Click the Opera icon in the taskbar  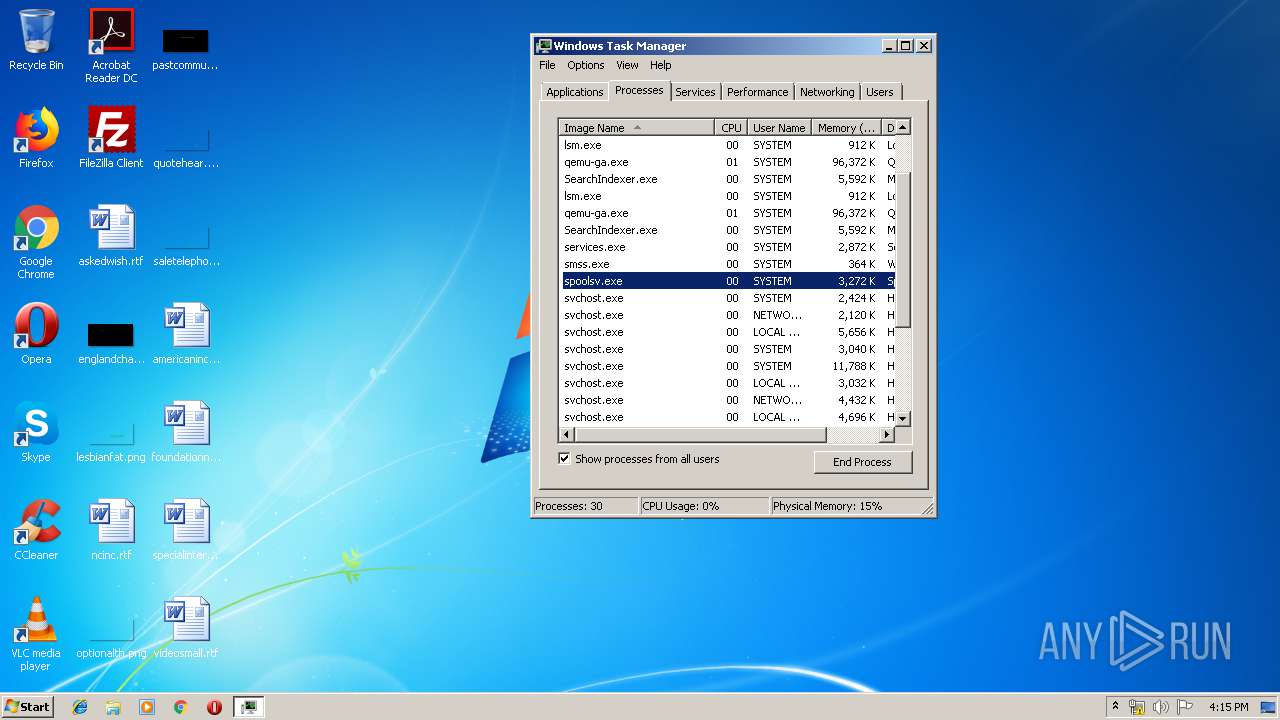click(x=214, y=707)
